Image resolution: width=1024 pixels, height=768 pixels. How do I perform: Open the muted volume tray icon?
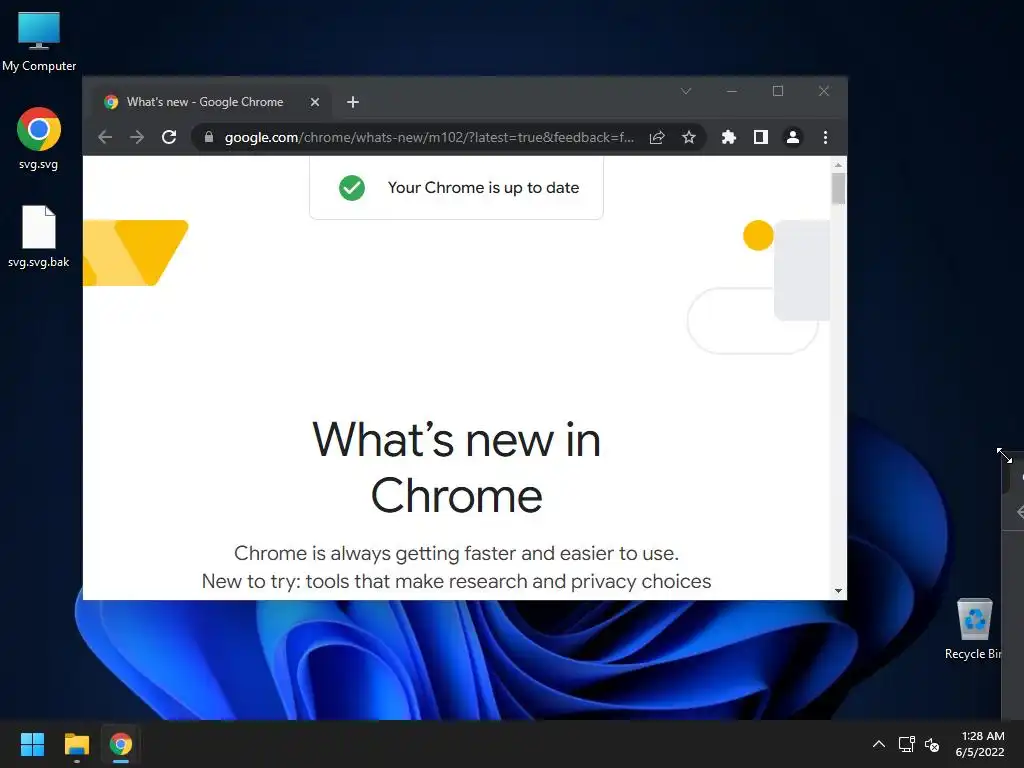click(x=932, y=744)
